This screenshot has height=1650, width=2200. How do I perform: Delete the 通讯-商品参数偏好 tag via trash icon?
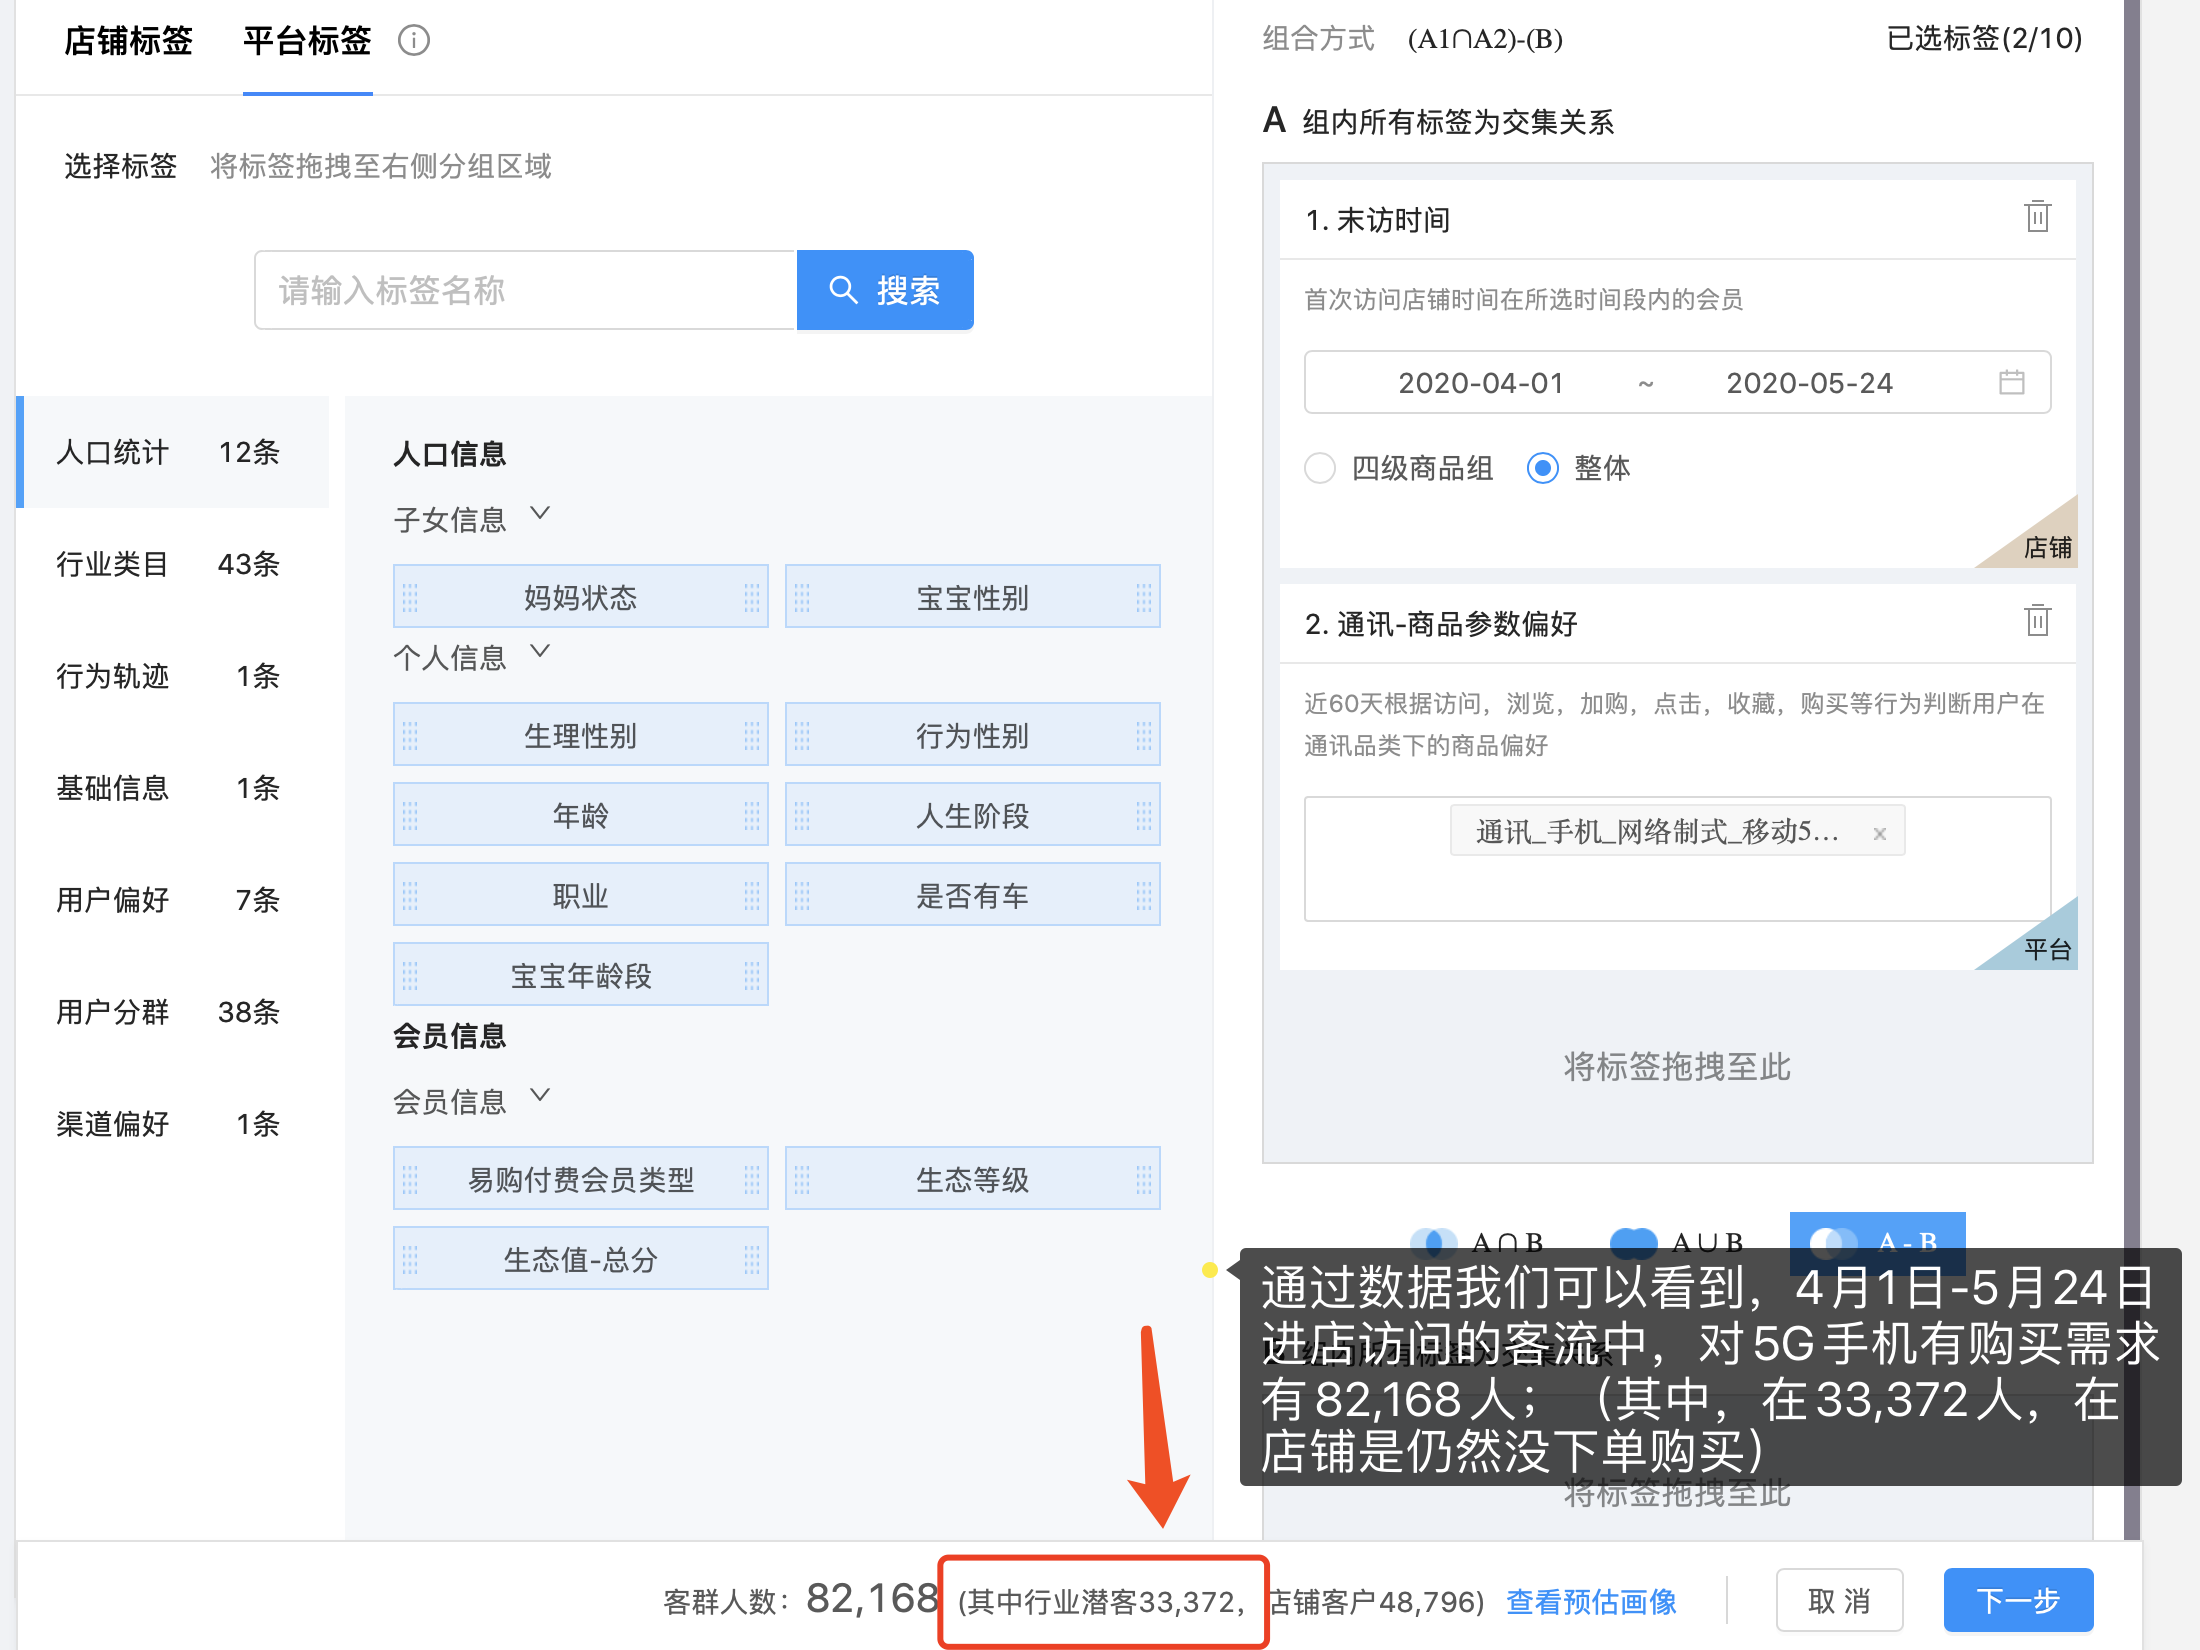(2037, 621)
